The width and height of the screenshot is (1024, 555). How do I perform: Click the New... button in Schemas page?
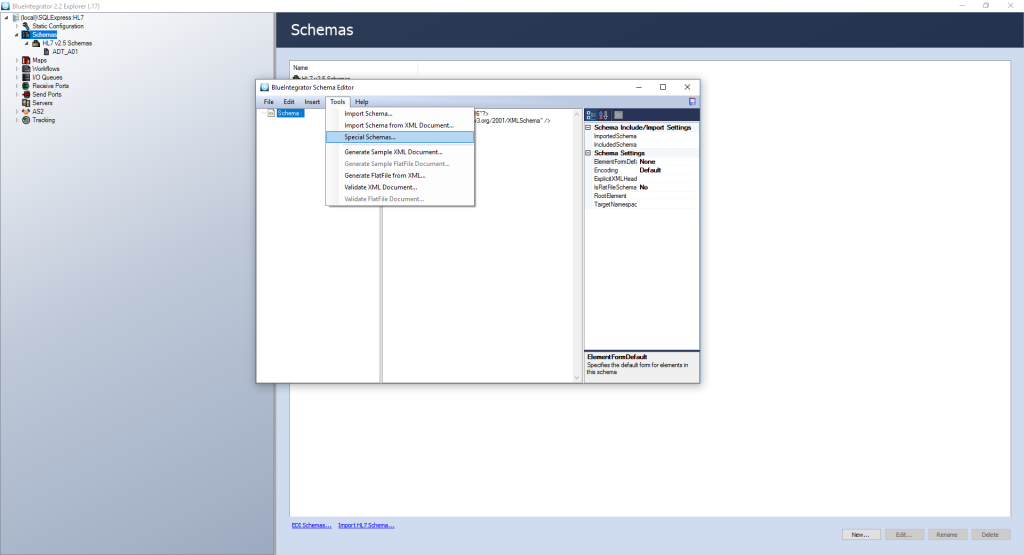[x=861, y=534]
